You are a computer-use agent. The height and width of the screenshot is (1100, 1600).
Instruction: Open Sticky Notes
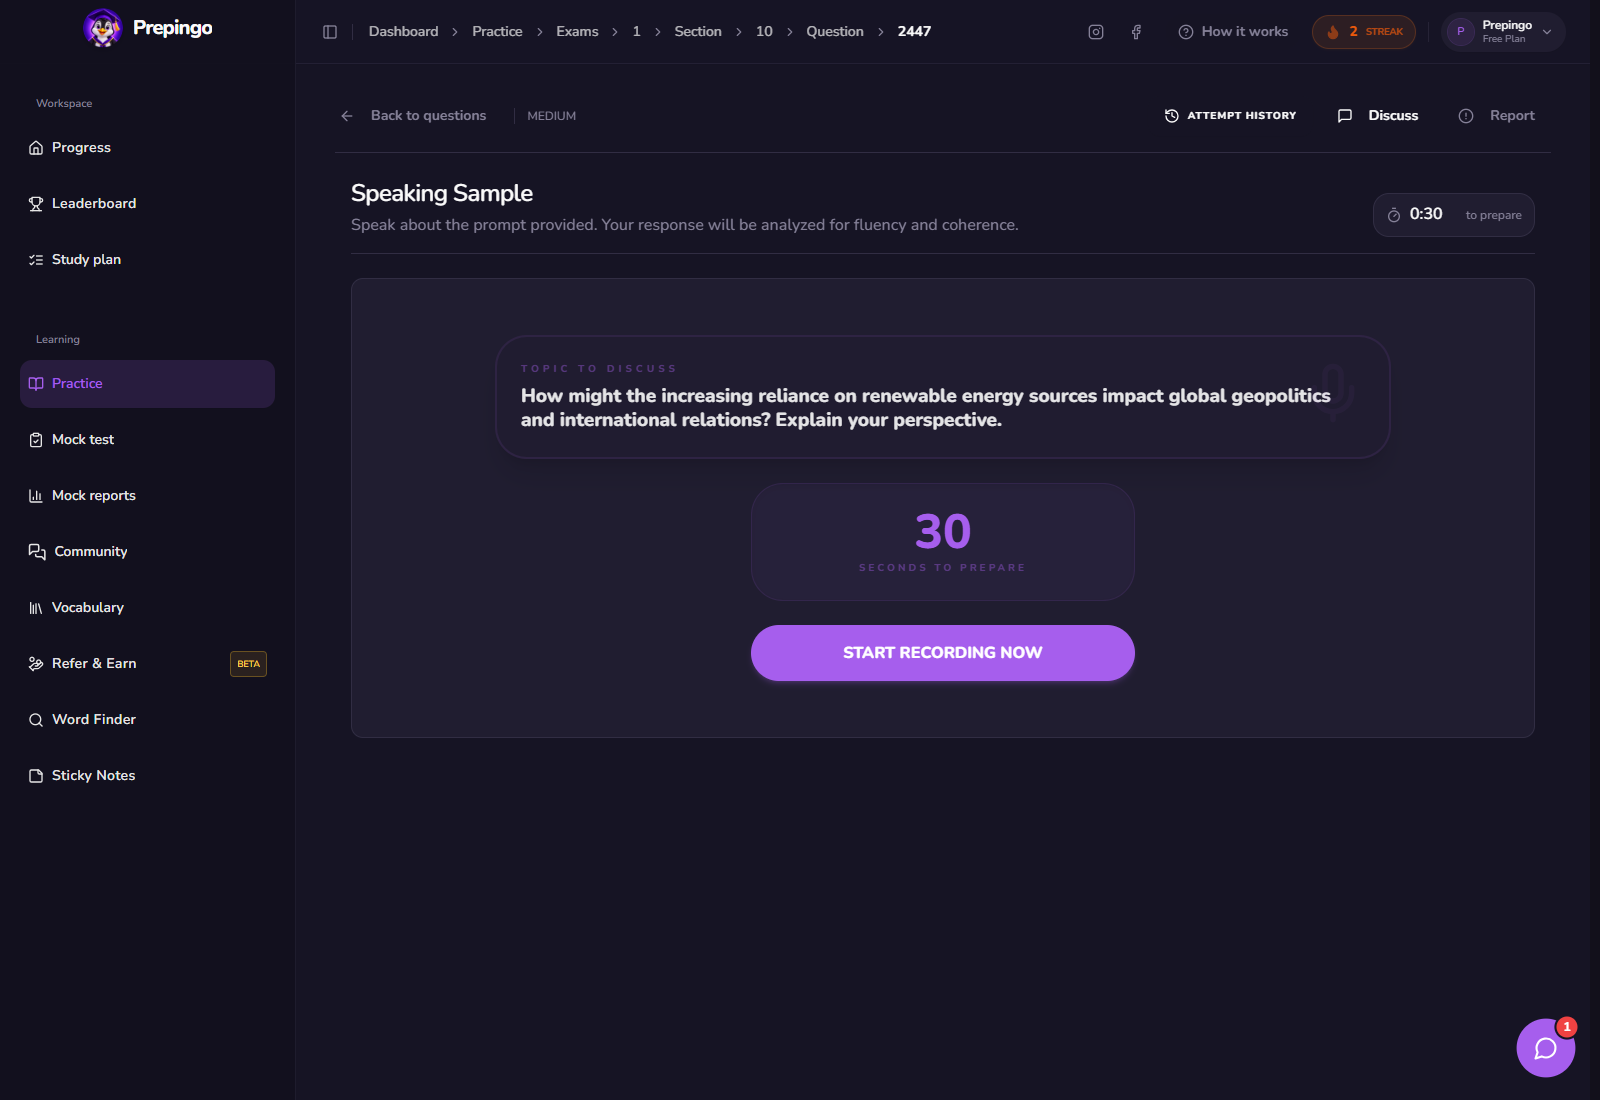tap(147, 776)
